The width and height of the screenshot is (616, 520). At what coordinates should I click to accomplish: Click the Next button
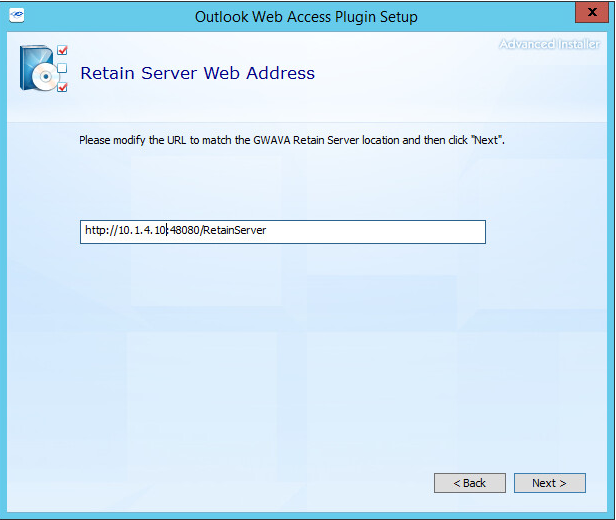549,483
